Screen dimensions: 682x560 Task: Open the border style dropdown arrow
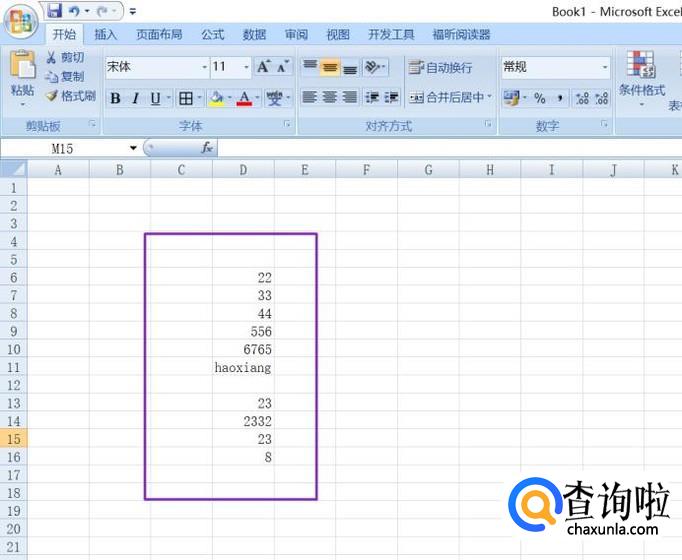click(199, 98)
